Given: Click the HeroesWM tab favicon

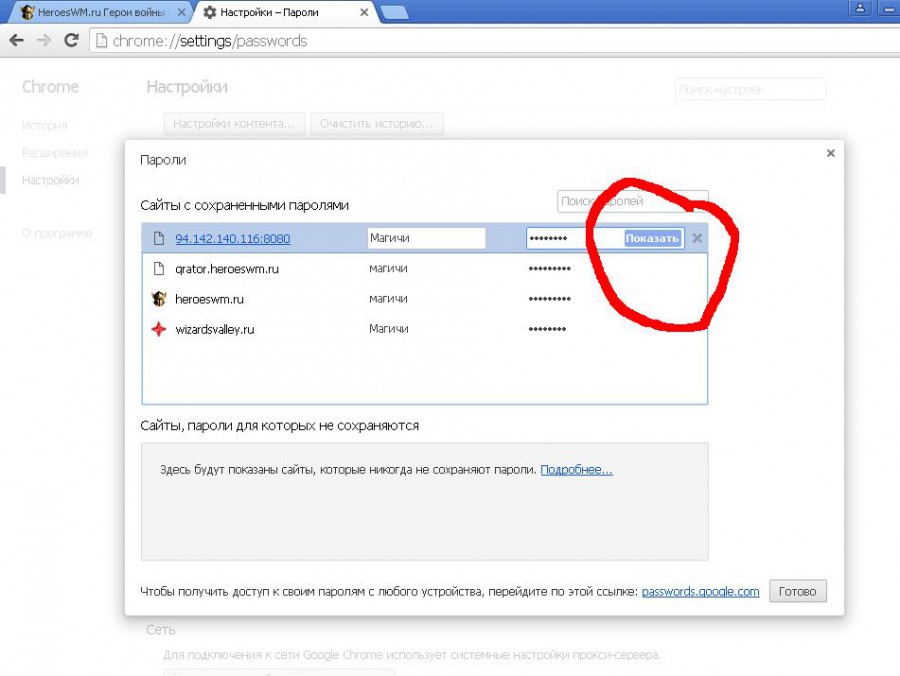Looking at the screenshot, I should [27, 12].
